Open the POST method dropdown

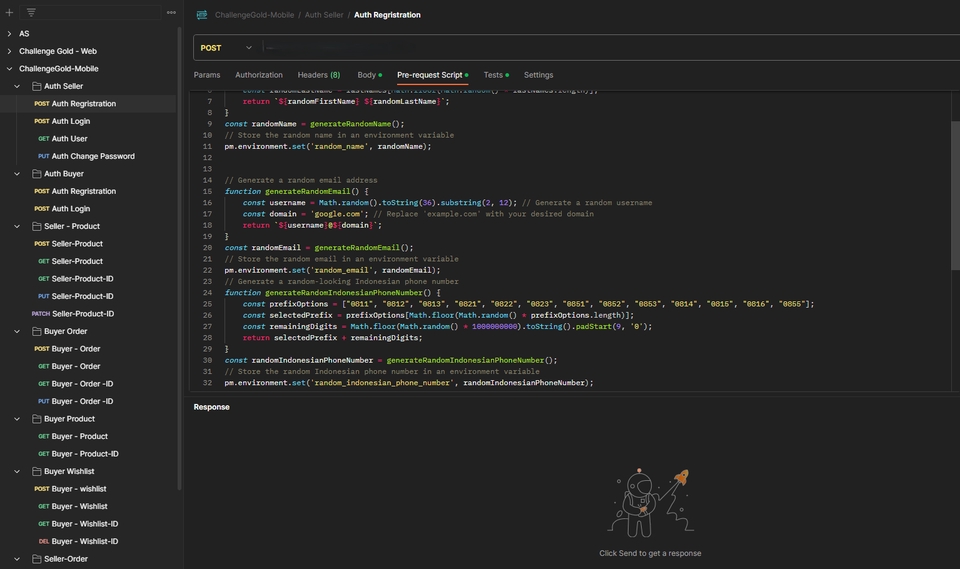coord(226,48)
